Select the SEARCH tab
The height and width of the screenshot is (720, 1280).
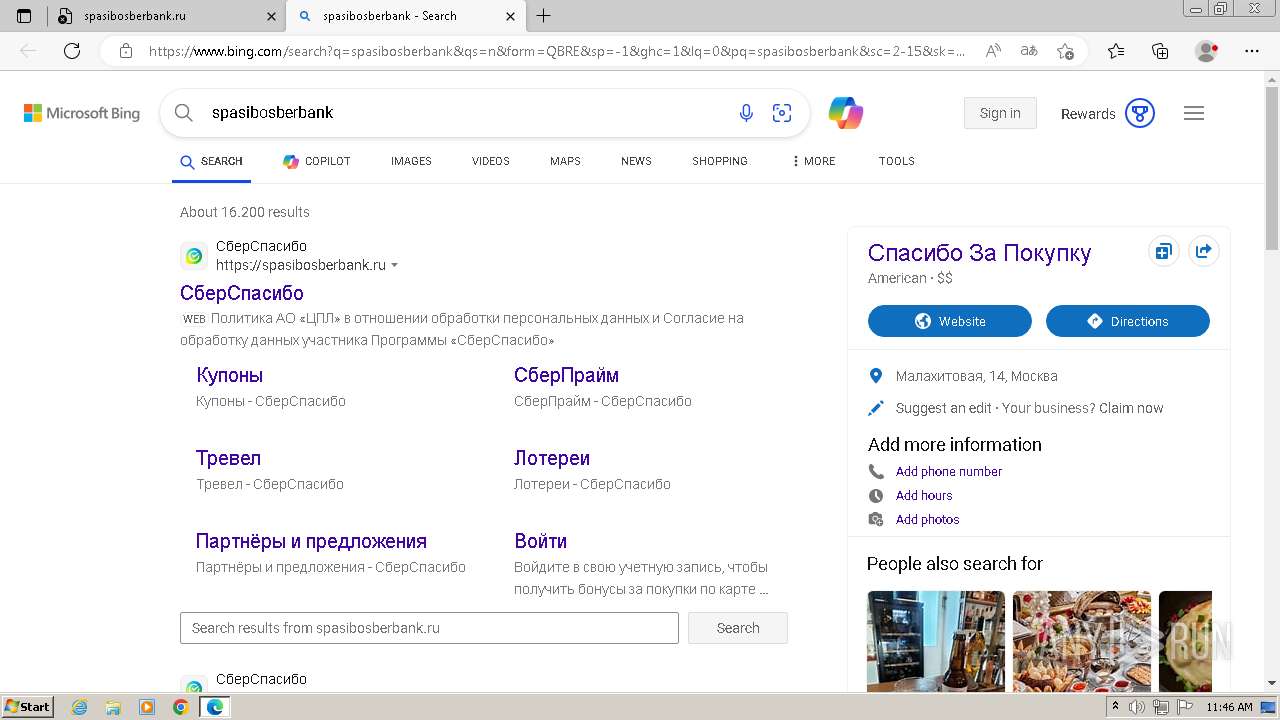point(211,161)
